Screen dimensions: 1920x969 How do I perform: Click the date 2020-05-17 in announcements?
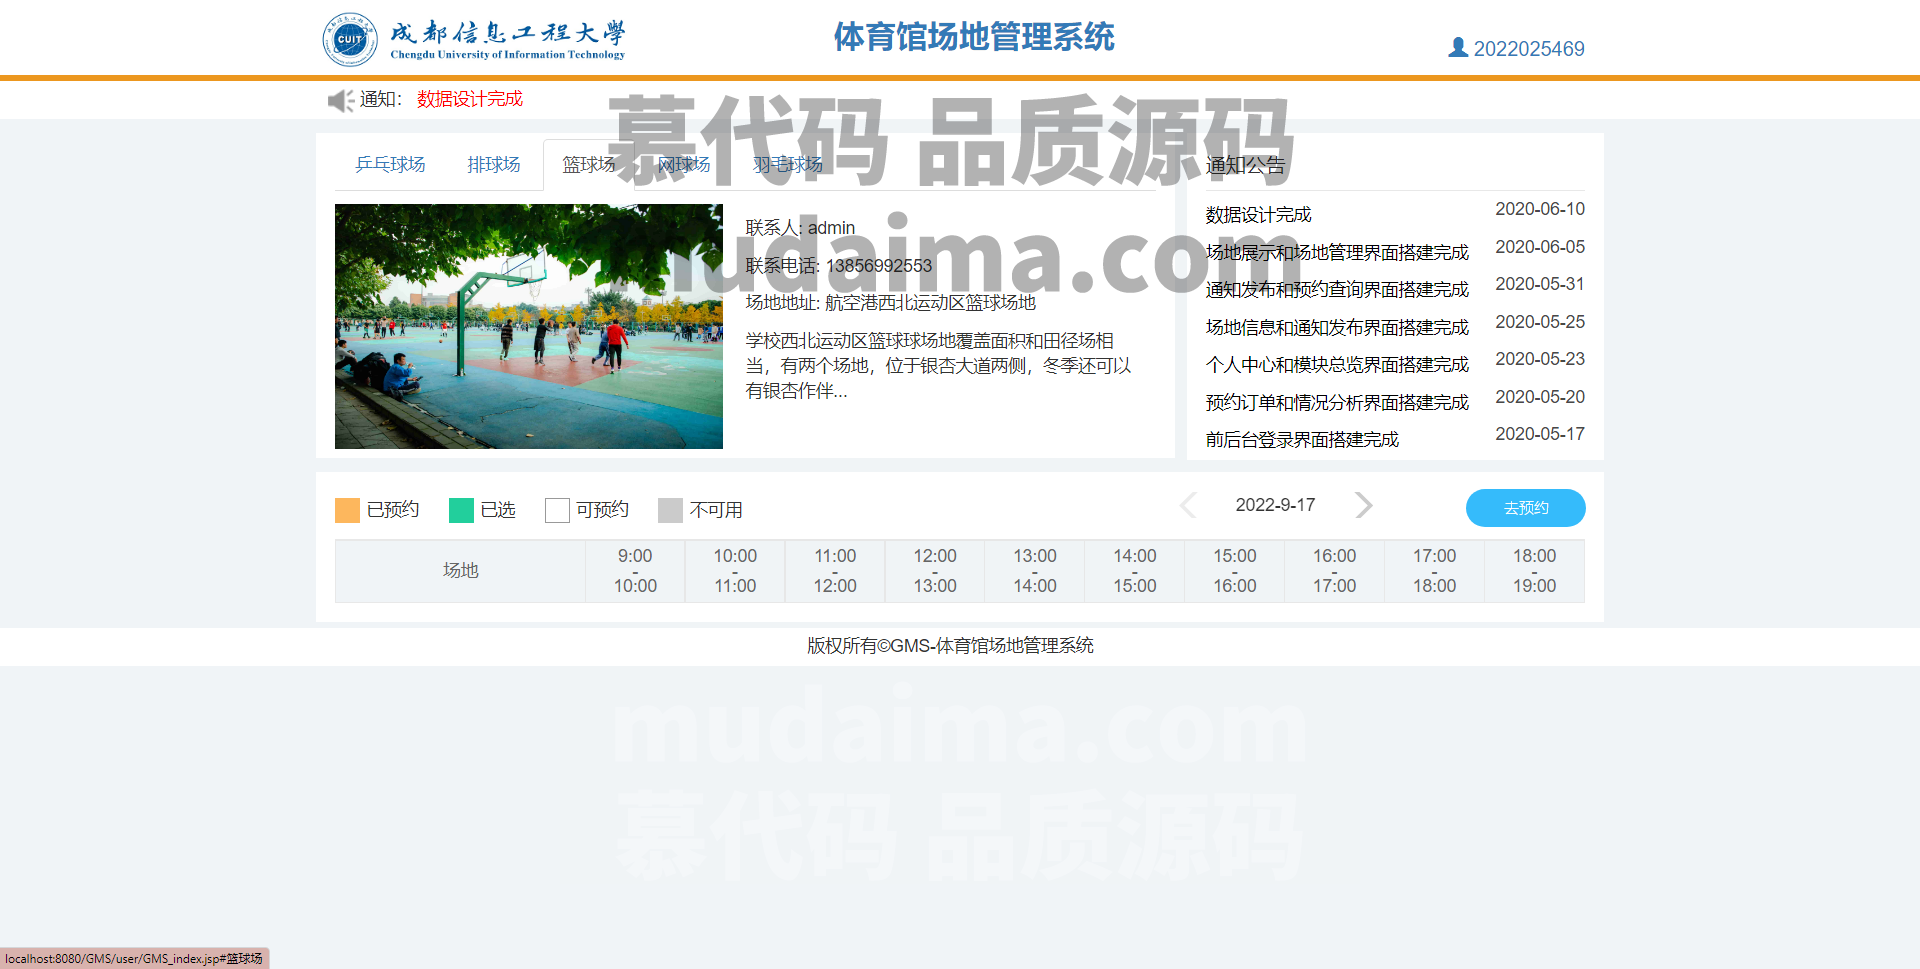click(x=1540, y=434)
